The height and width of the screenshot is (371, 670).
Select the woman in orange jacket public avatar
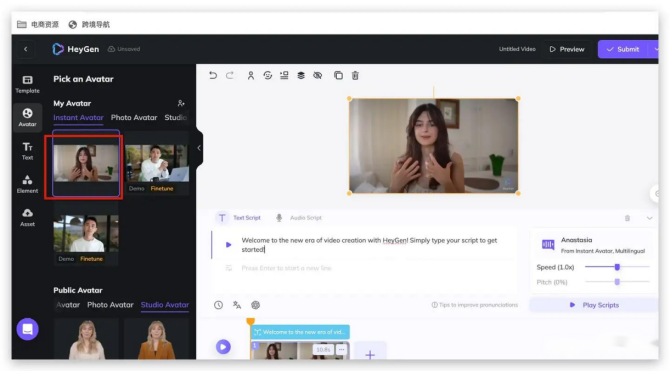(157, 339)
